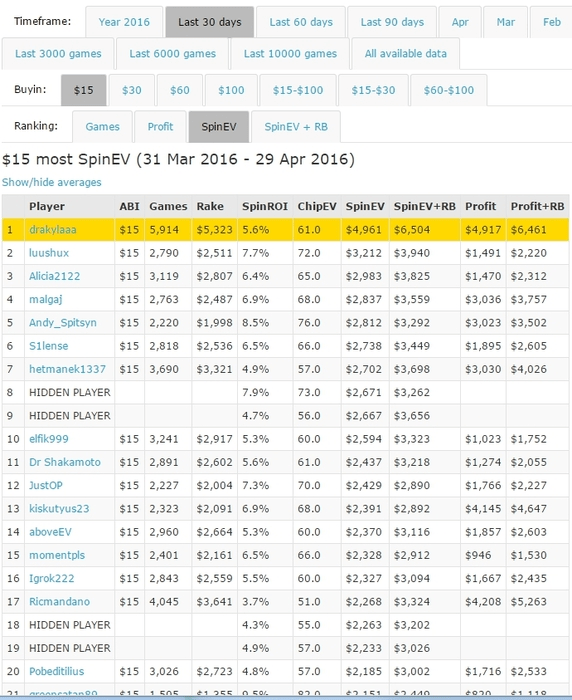Open Pobeditilius player profile
Viewport: 572px width, 700px height.
click(57, 671)
